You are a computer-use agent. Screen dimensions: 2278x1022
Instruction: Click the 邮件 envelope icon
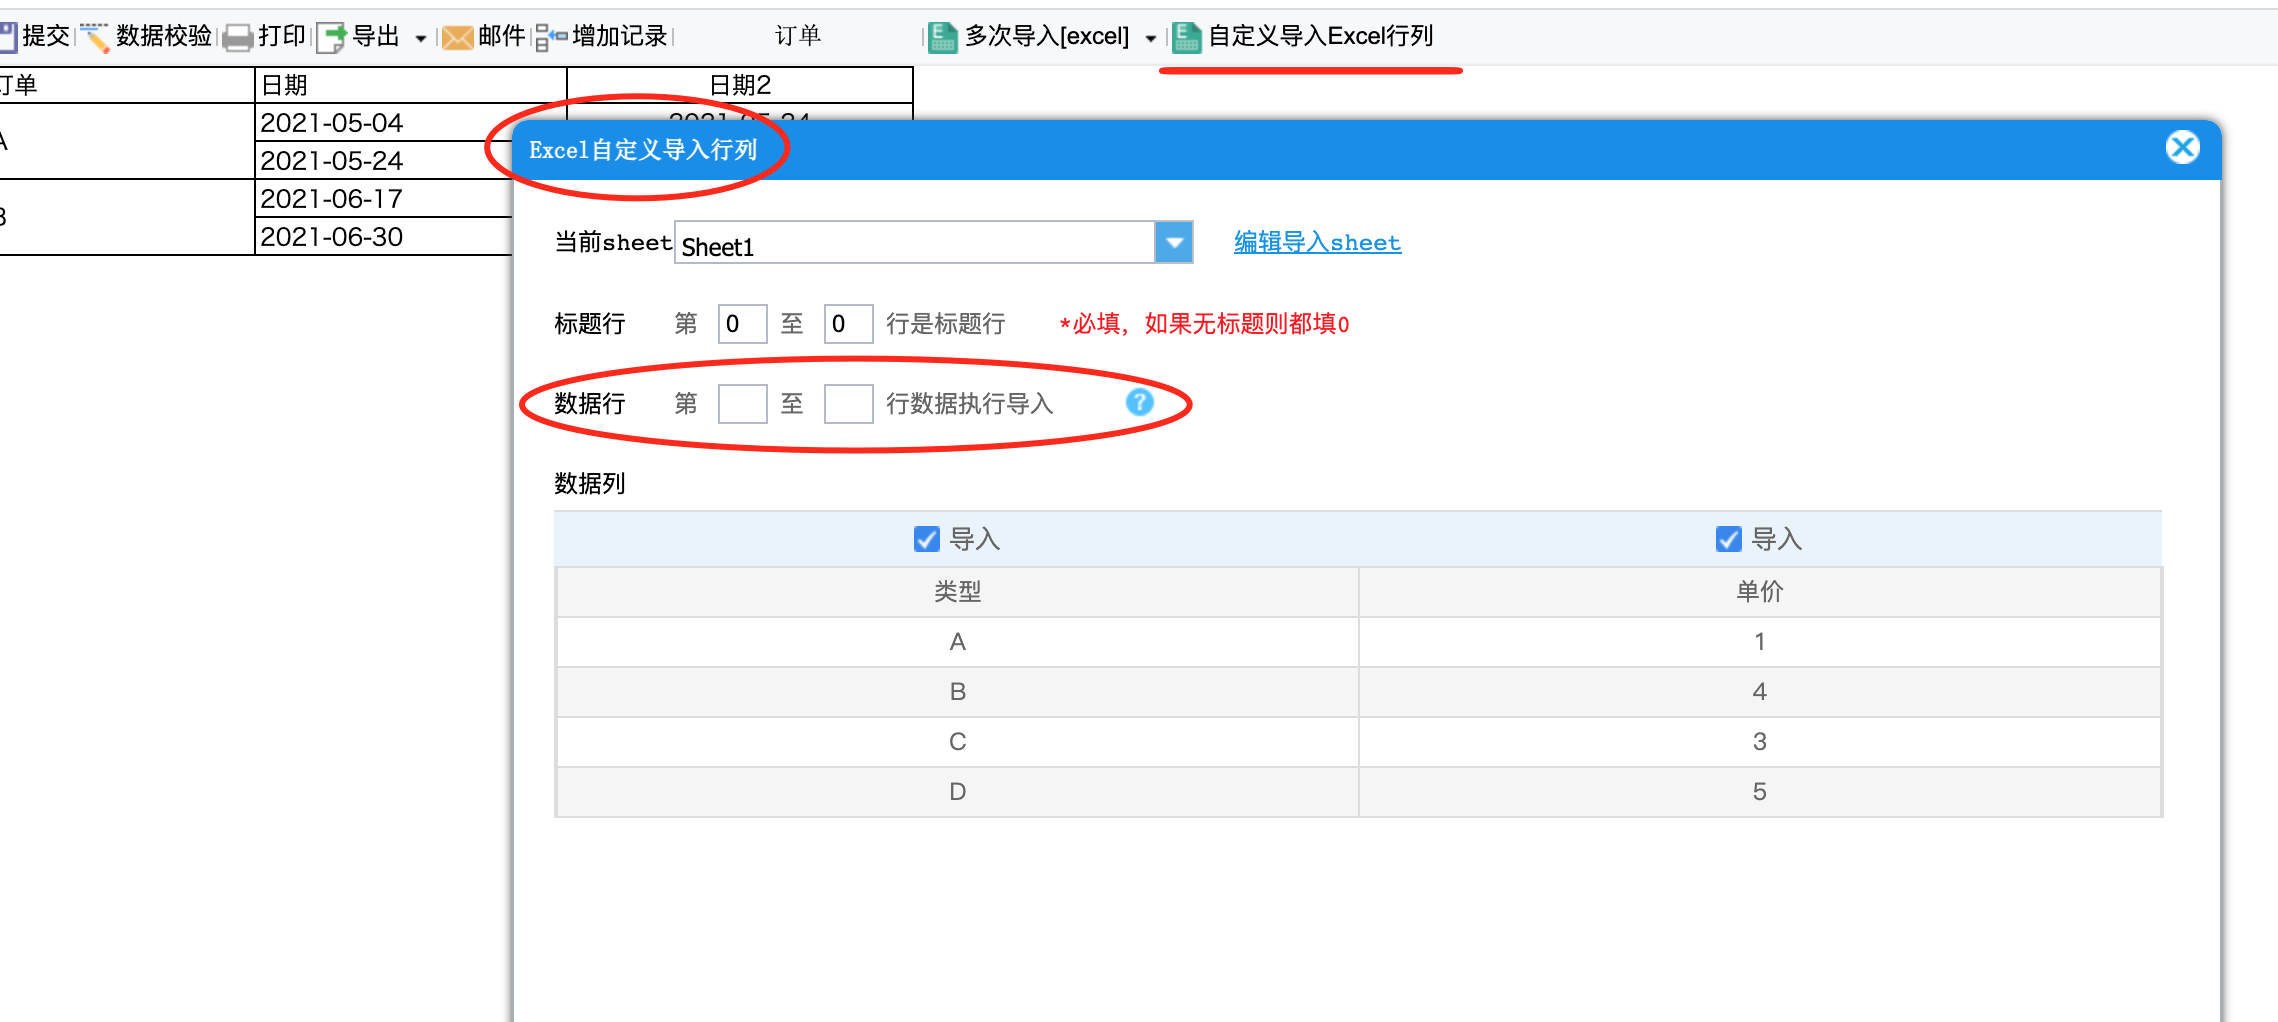coord(458,38)
